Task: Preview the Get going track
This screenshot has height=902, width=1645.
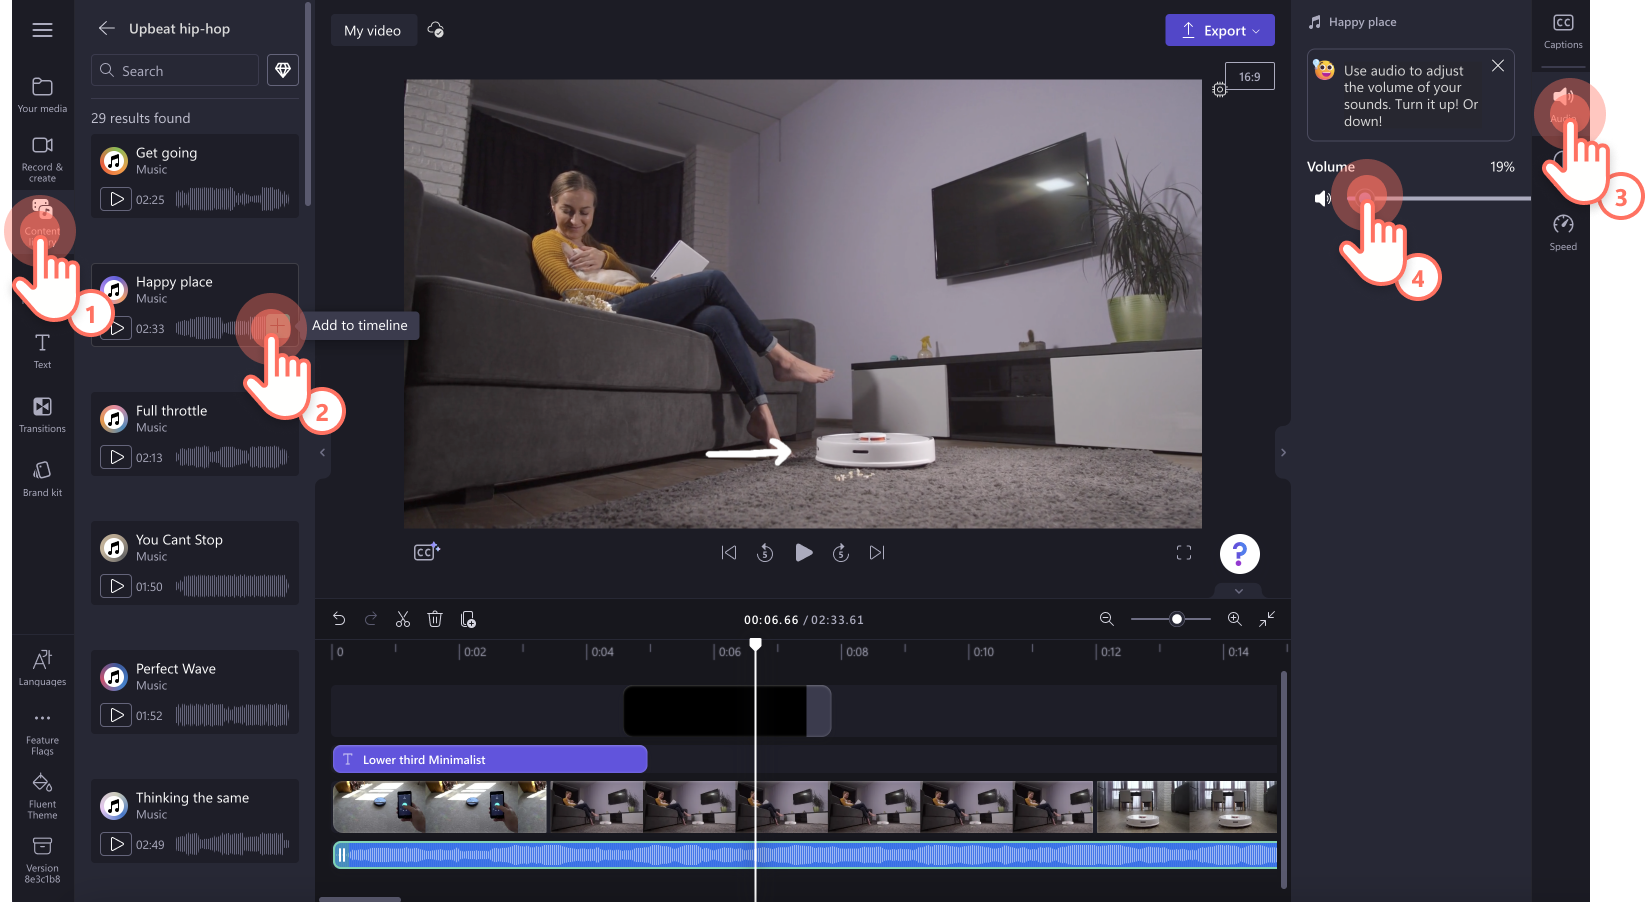Action: [x=117, y=199]
